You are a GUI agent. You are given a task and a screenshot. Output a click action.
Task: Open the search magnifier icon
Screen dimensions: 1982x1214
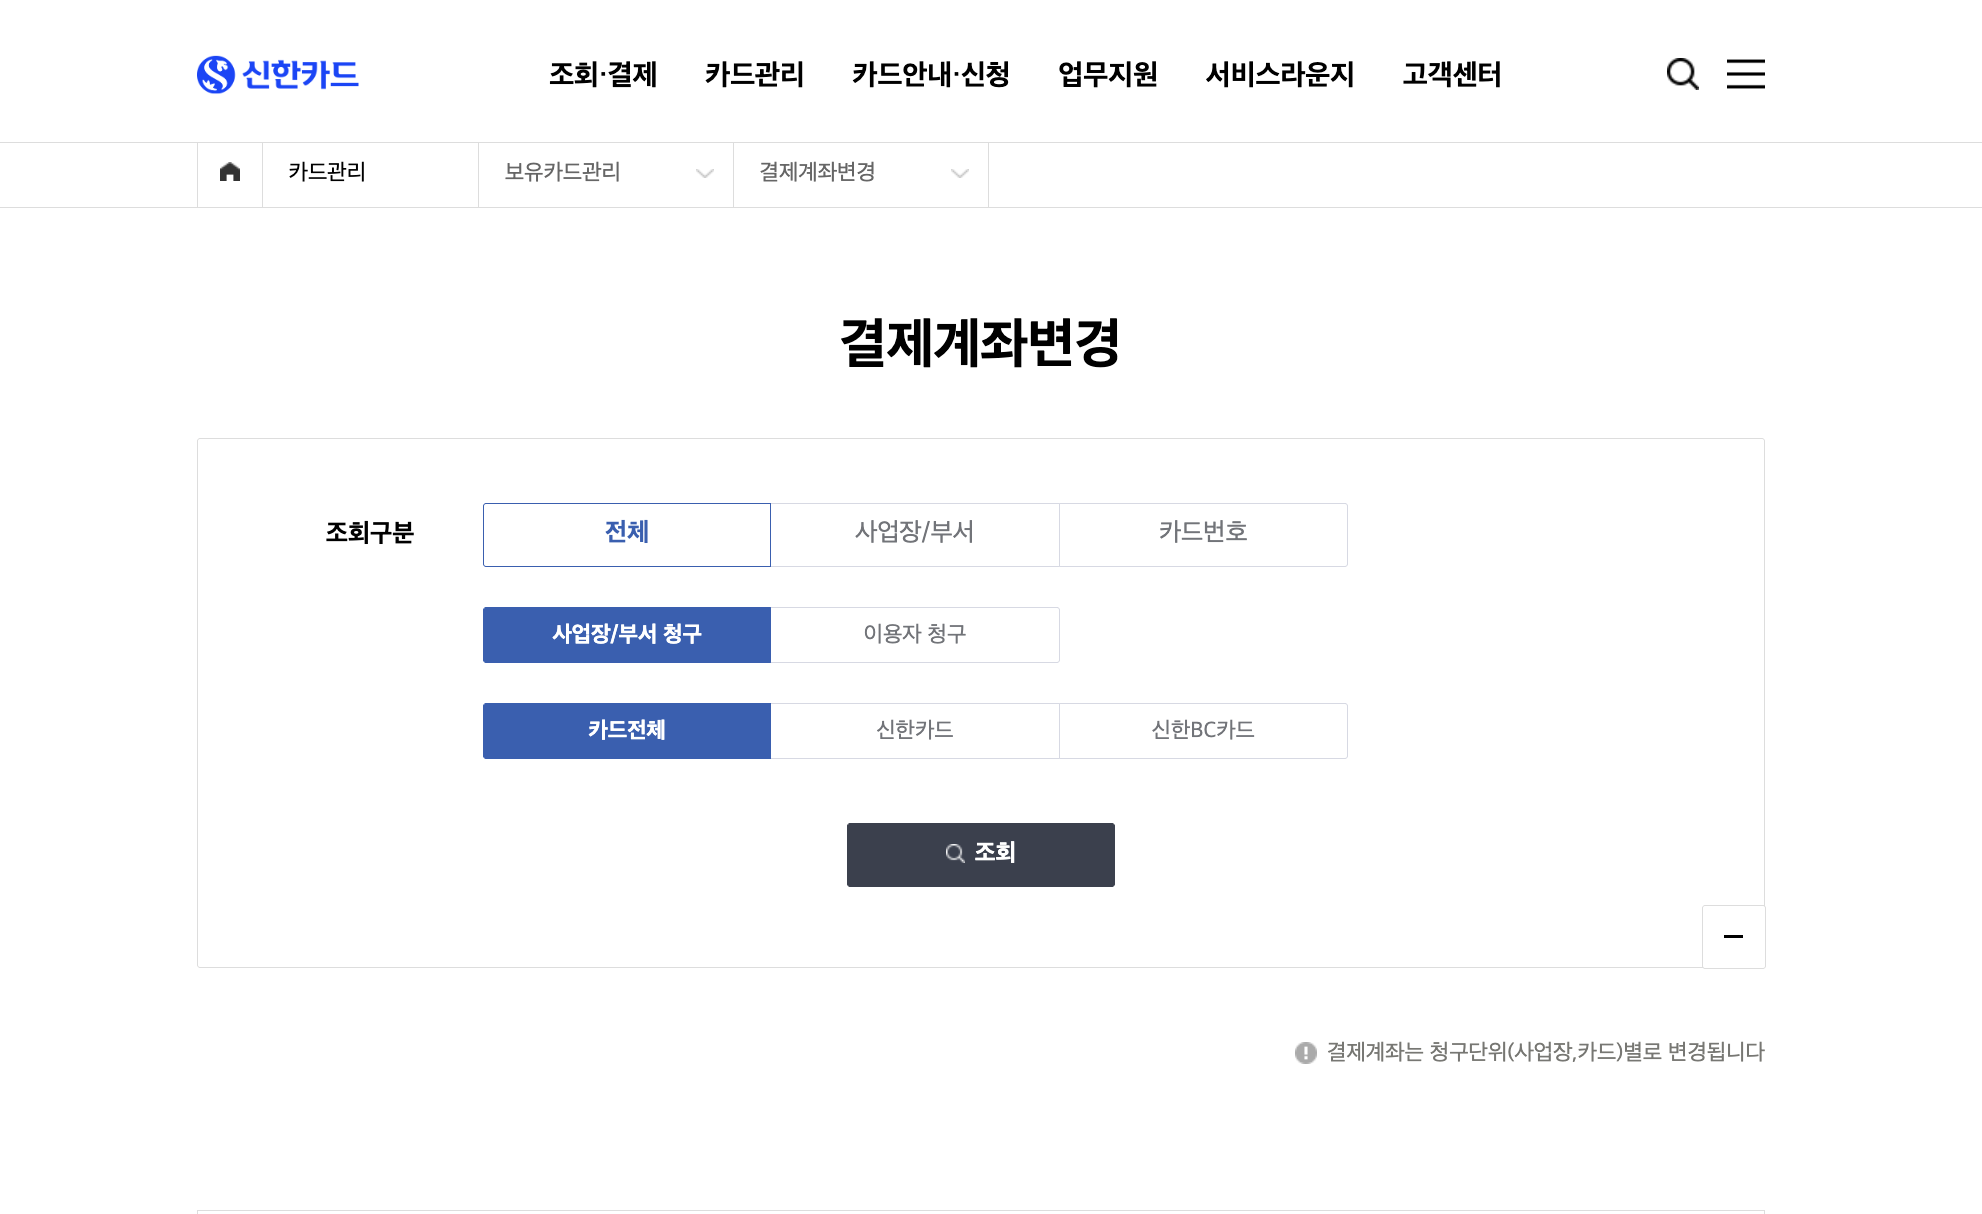tap(1682, 74)
